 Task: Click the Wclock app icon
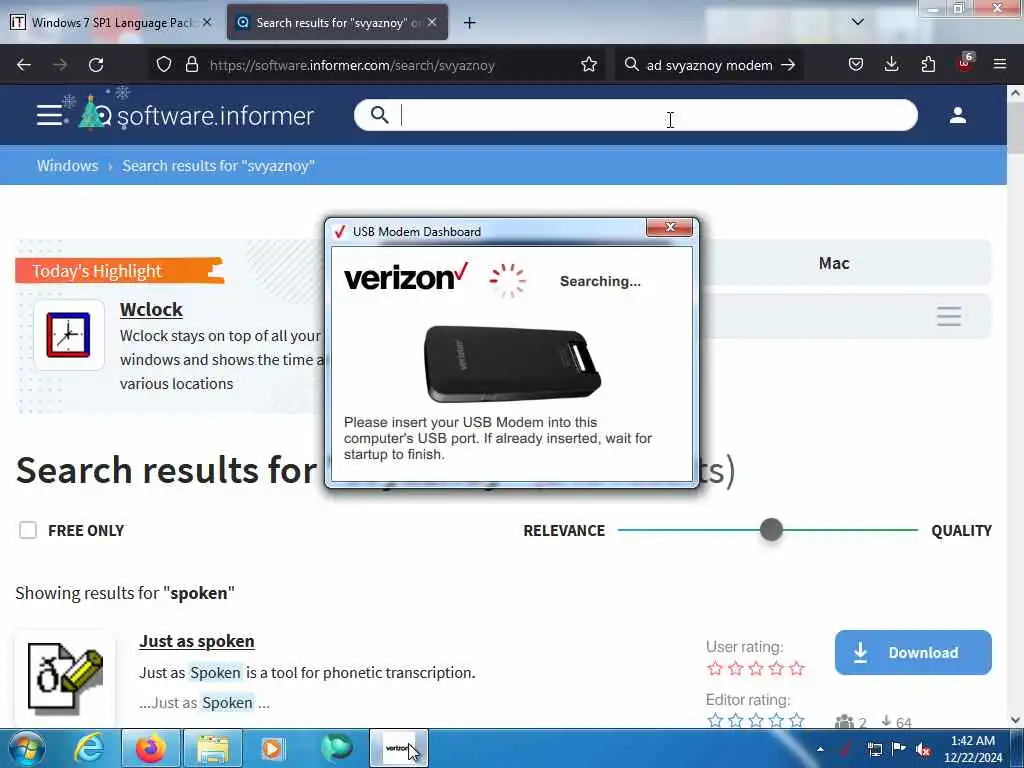pos(69,335)
